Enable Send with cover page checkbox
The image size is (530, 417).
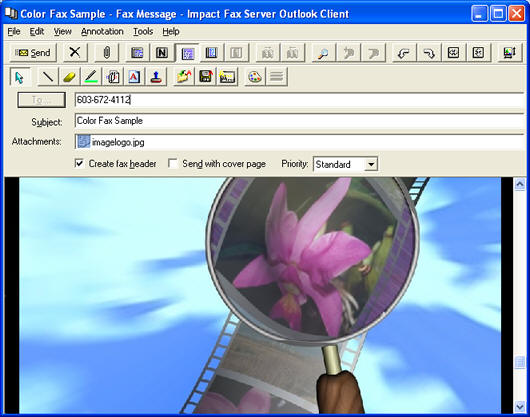(172, 164)
